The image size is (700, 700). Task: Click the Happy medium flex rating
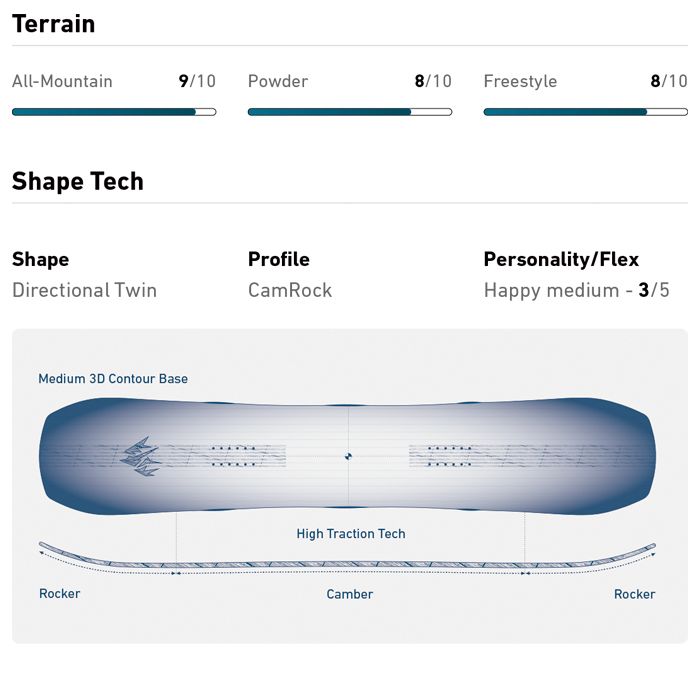576,290
